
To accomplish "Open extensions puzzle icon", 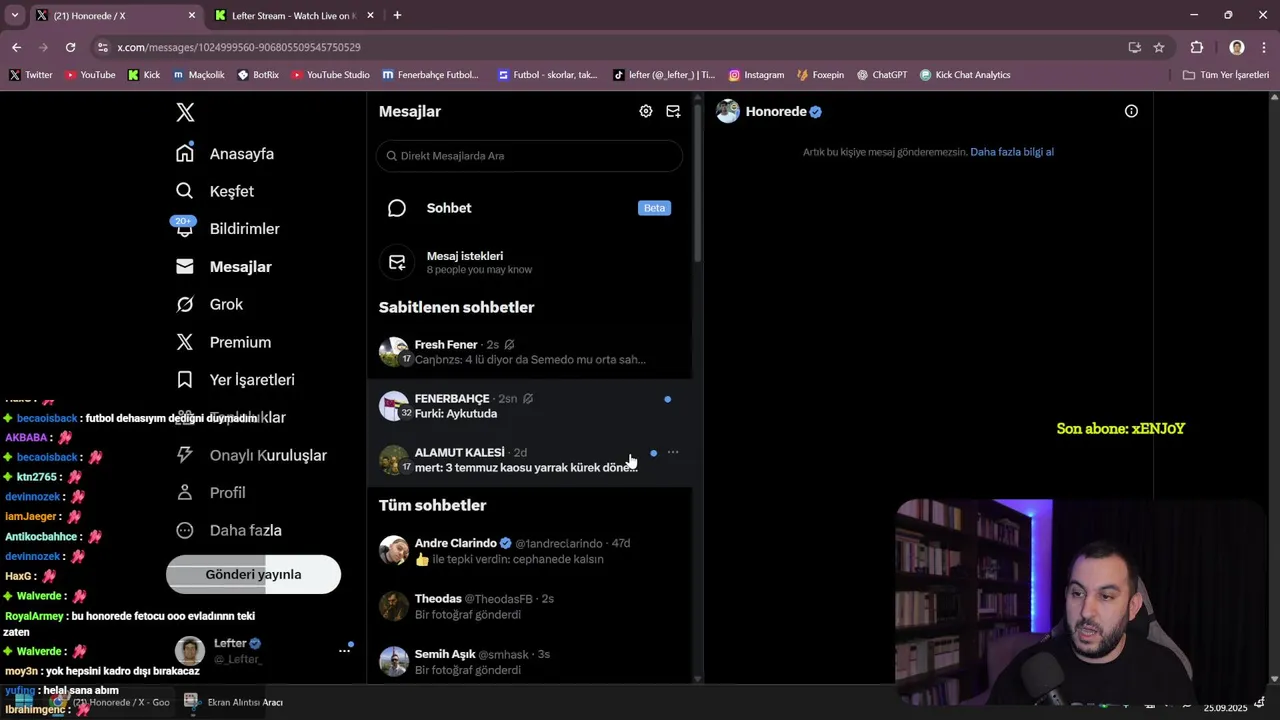I will [1197, 47].
